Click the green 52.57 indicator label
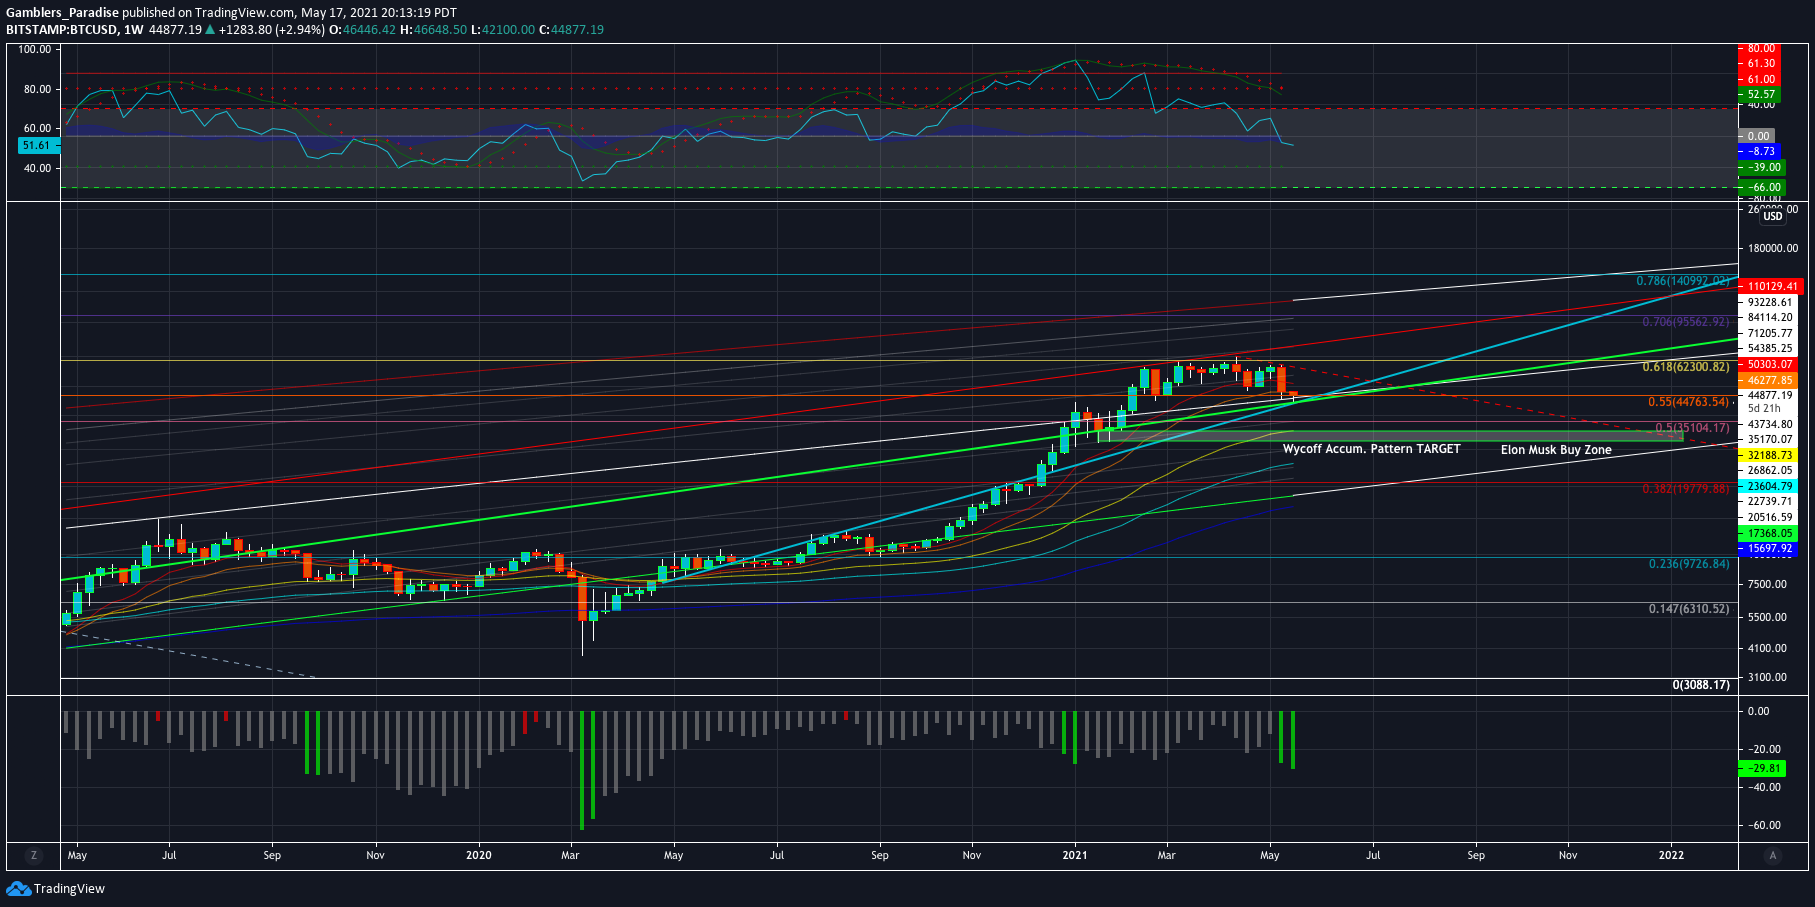Screen dimensions: 1815x907 click(1761, 95)
